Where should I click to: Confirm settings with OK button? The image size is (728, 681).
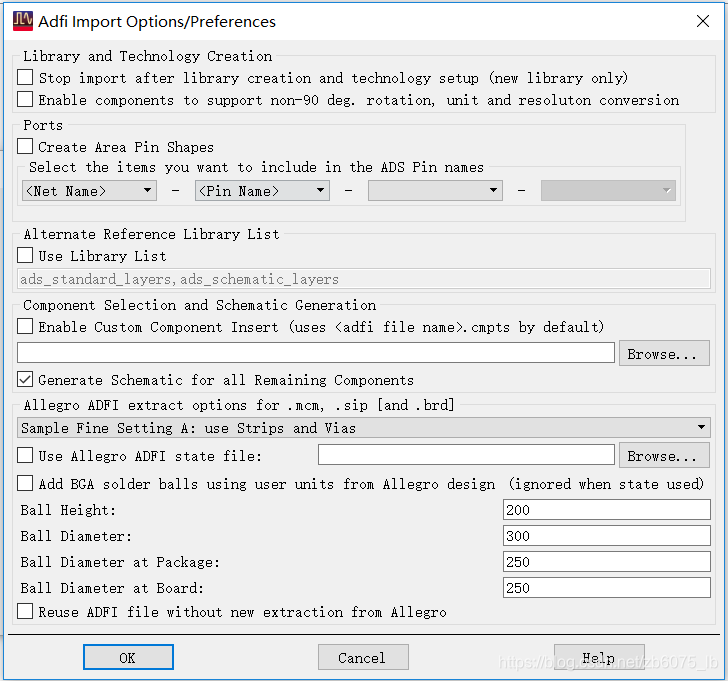(129, 657)
